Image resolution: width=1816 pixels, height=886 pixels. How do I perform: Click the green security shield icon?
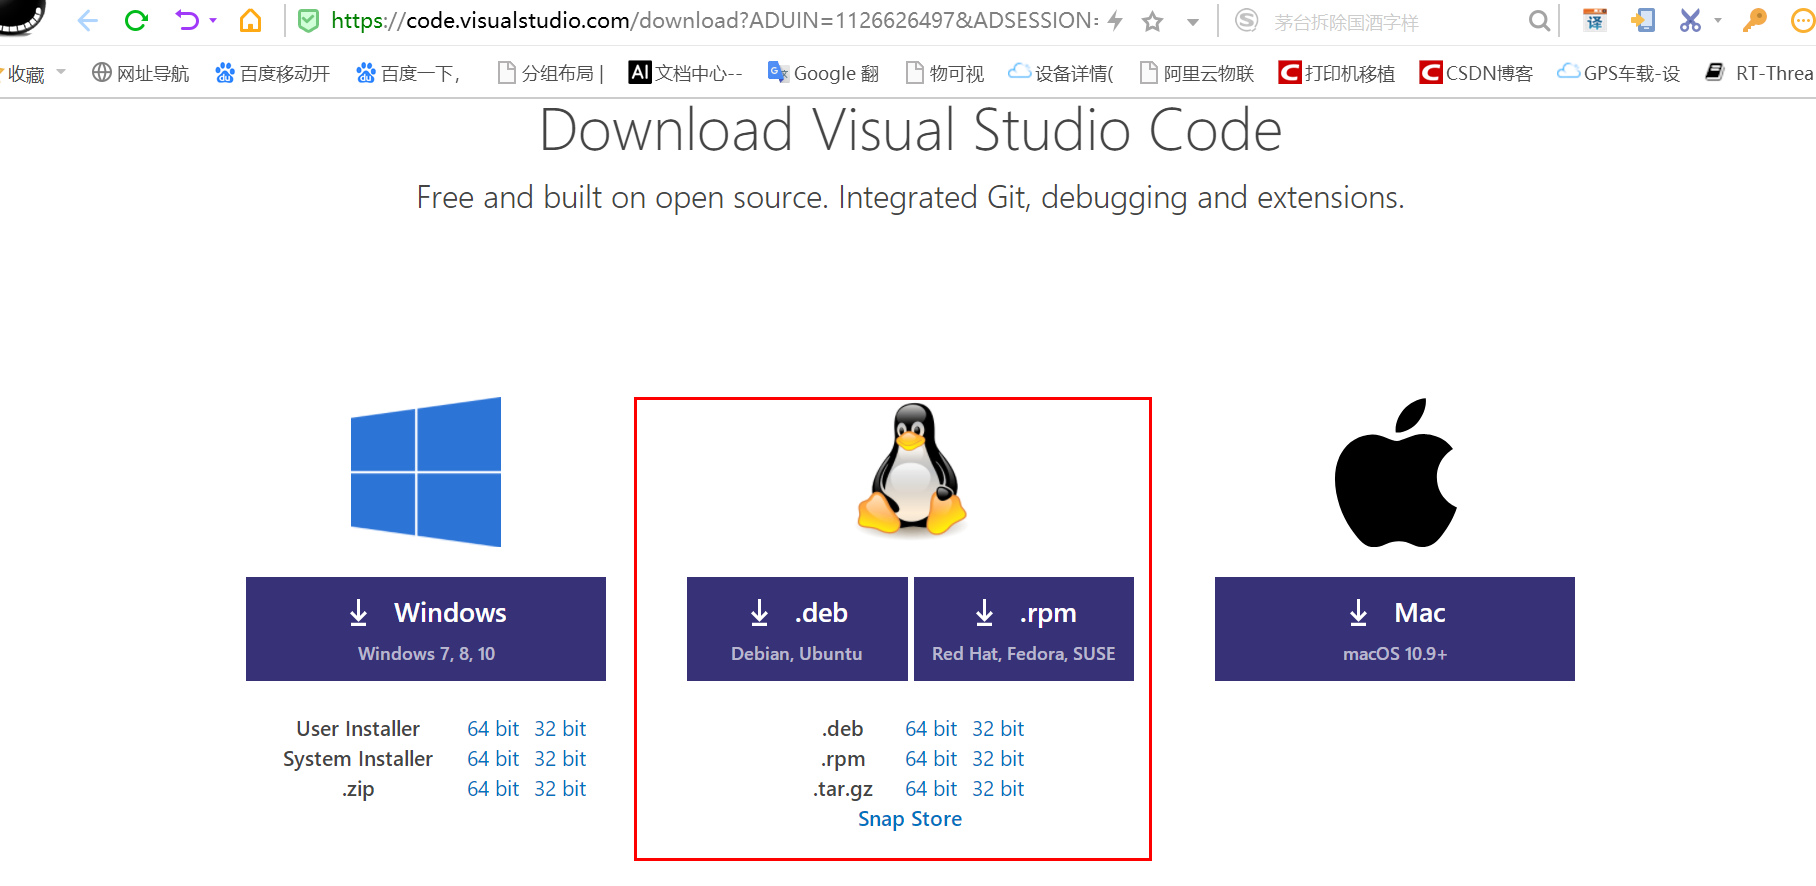(309, 21)
